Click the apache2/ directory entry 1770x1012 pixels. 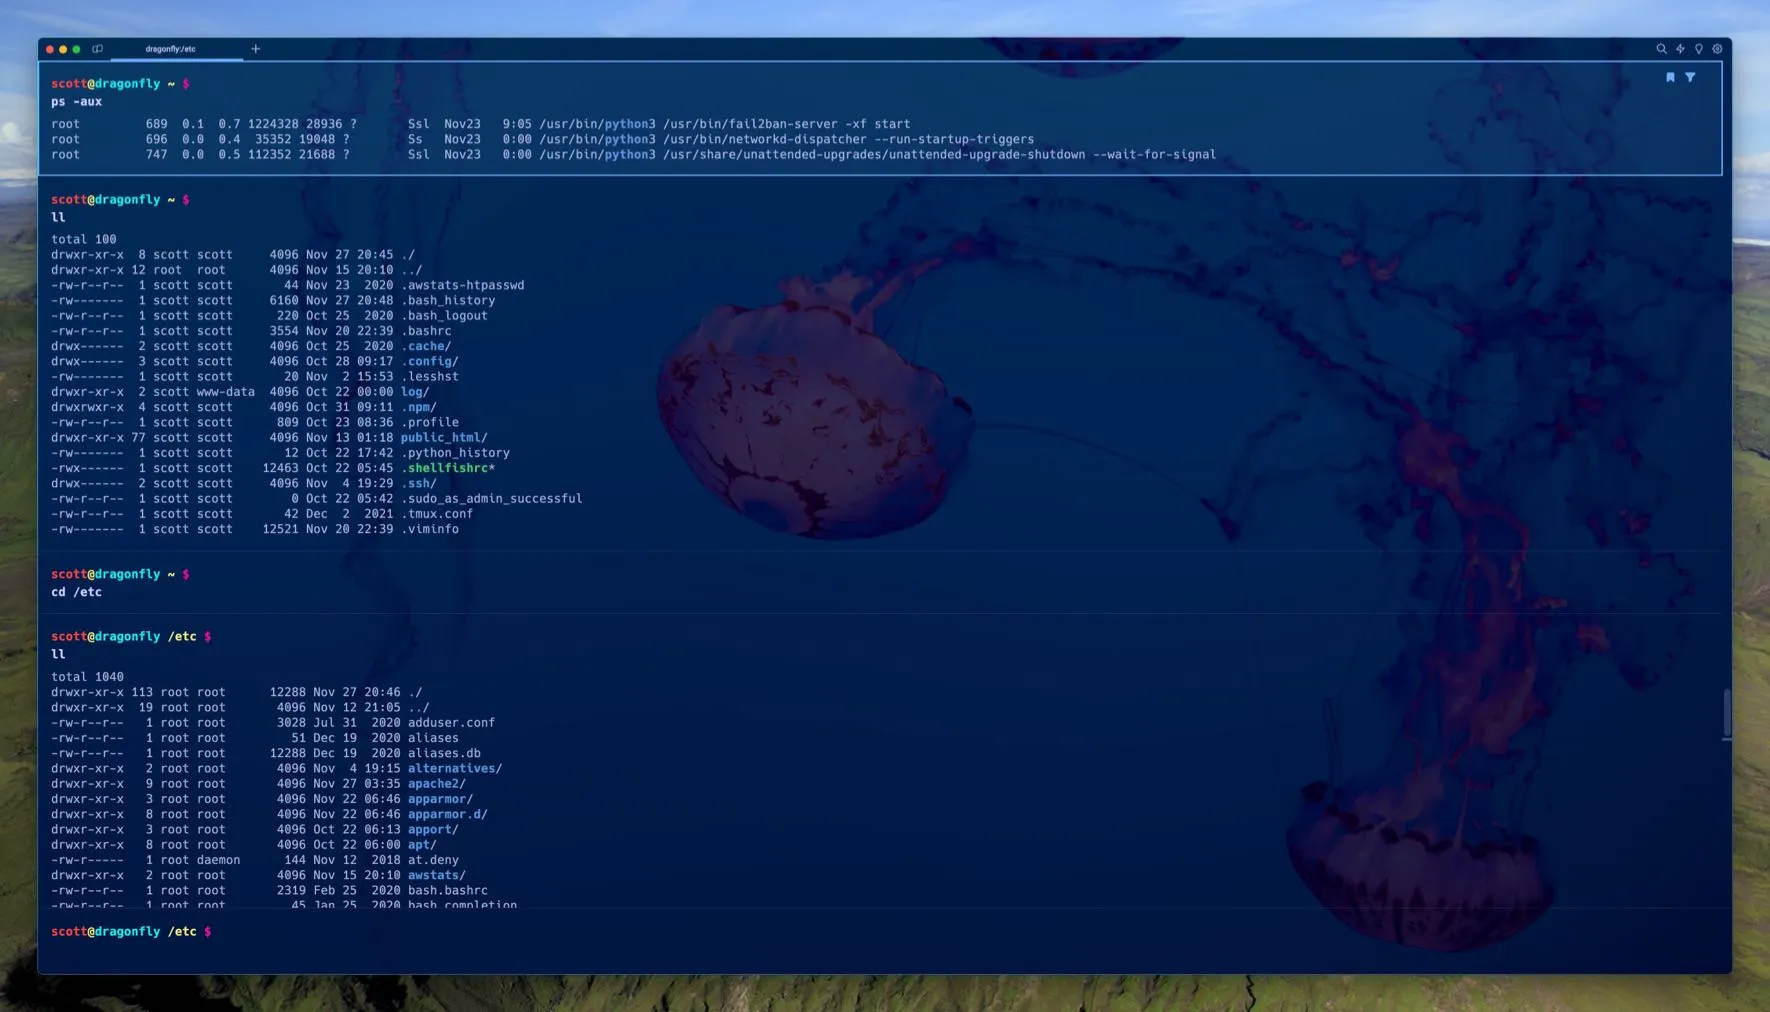(436, 784)
